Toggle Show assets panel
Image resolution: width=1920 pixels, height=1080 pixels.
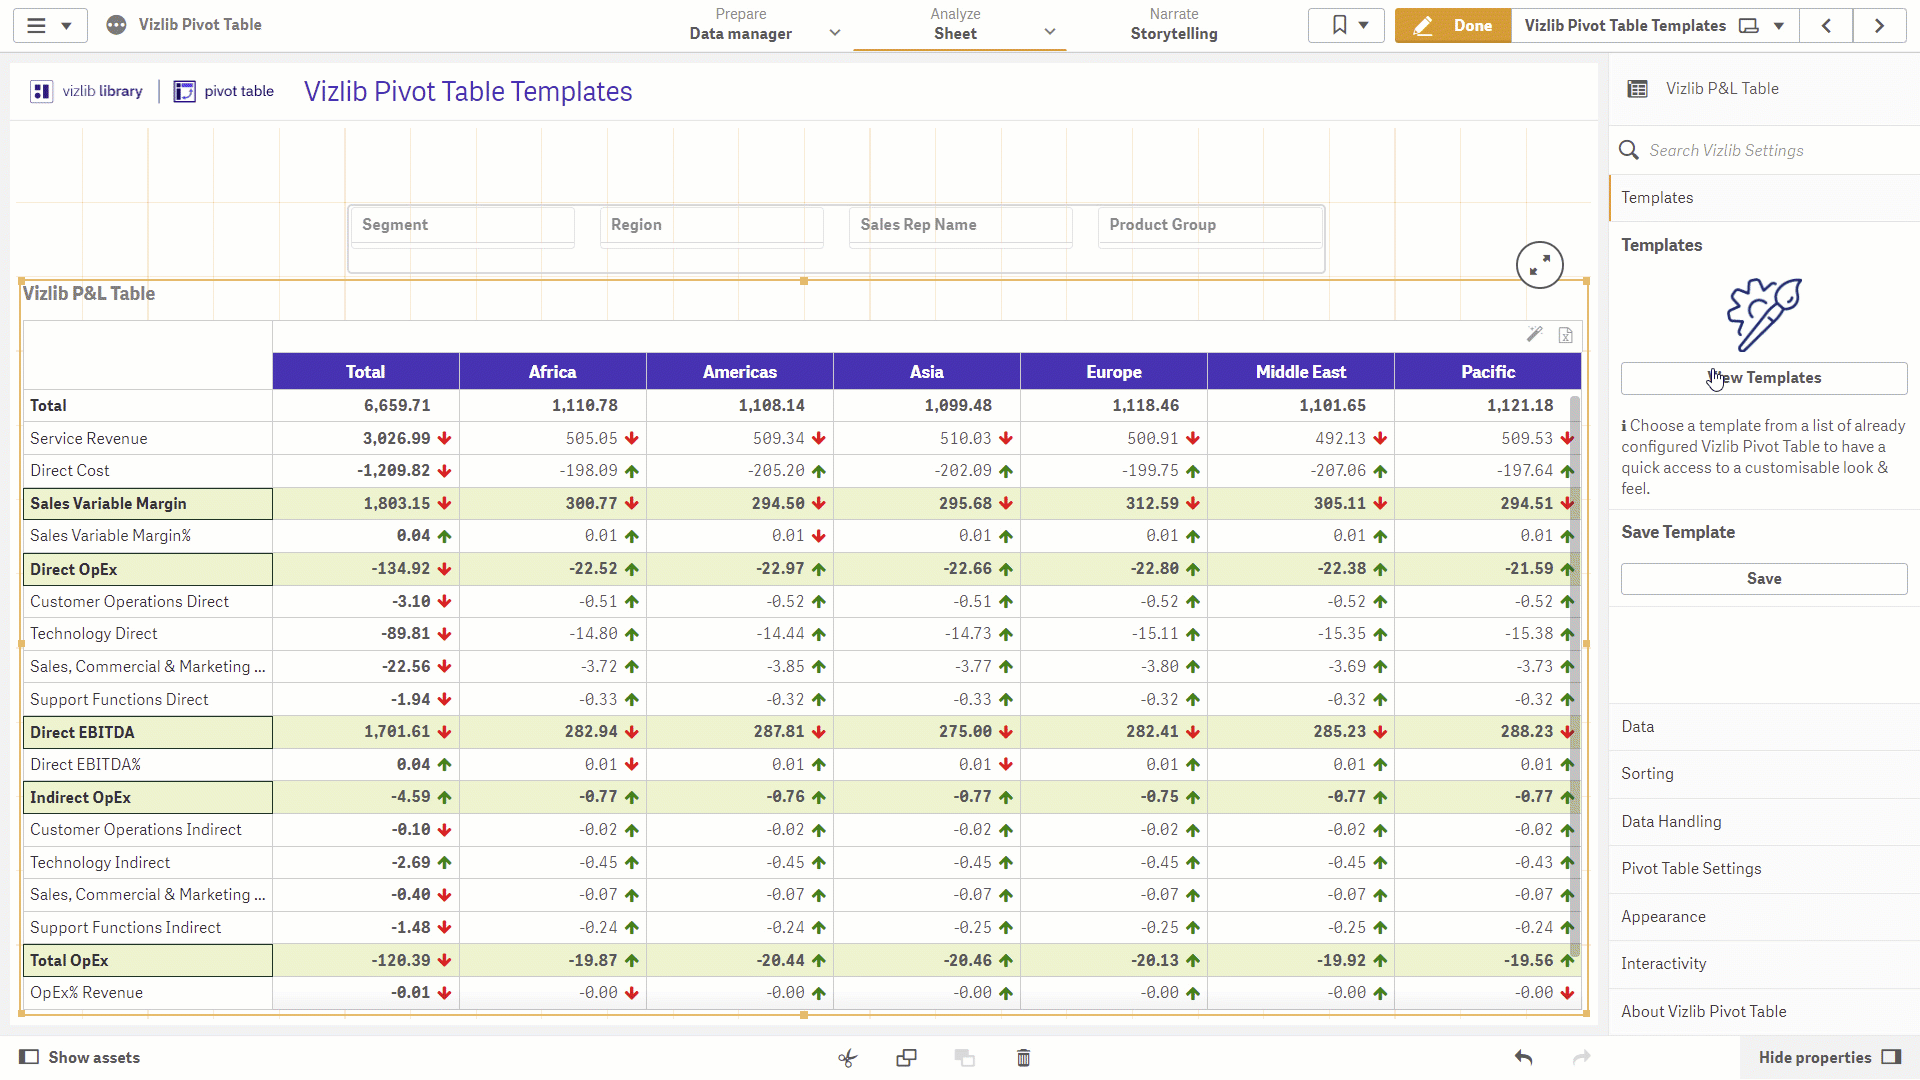80,1057
